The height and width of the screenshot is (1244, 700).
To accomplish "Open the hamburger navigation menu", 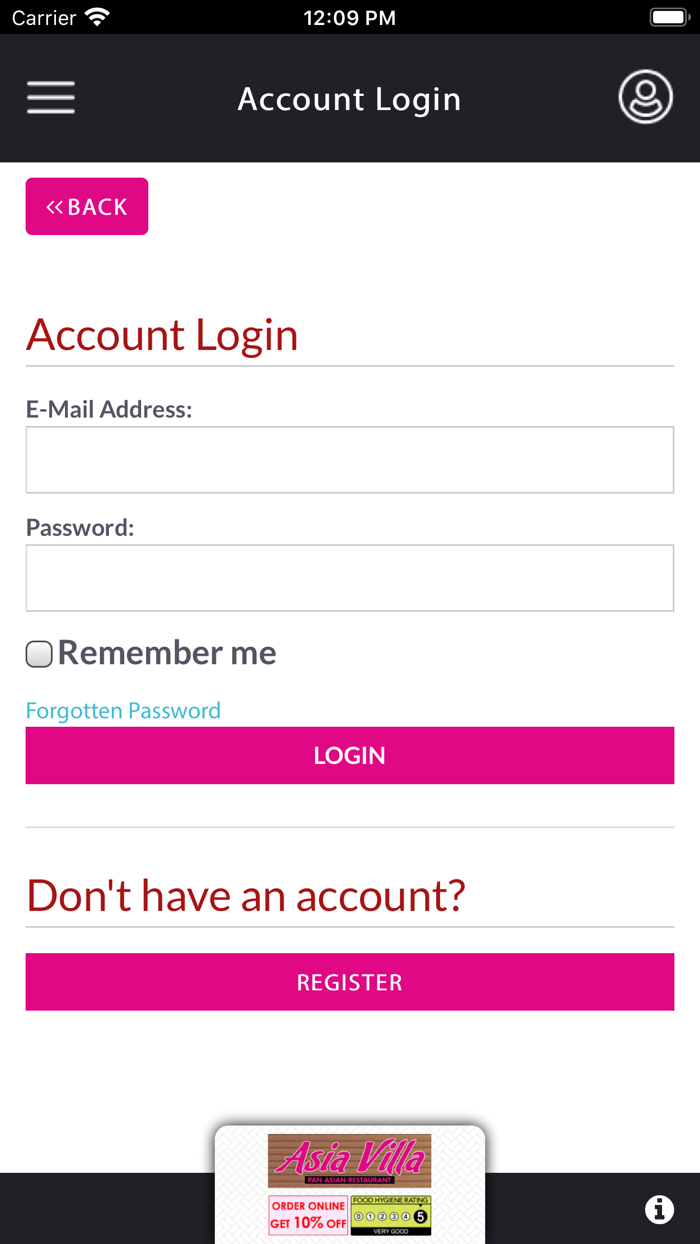I will [51, 98].
